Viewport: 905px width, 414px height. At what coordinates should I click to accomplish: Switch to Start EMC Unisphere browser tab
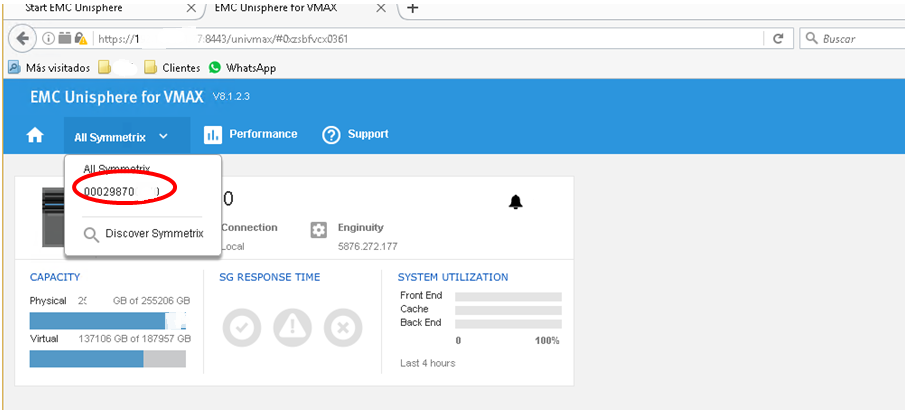tap(74, 8)
